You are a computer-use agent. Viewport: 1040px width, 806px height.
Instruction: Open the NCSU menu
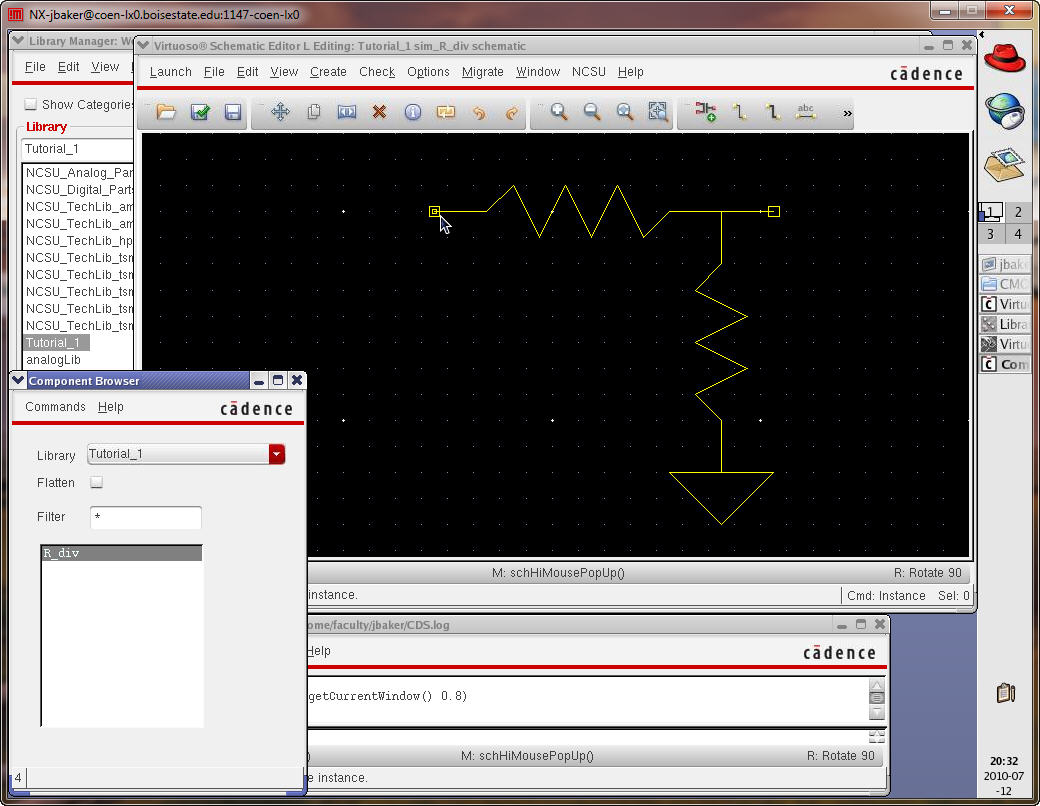click(x=588, y=72)
